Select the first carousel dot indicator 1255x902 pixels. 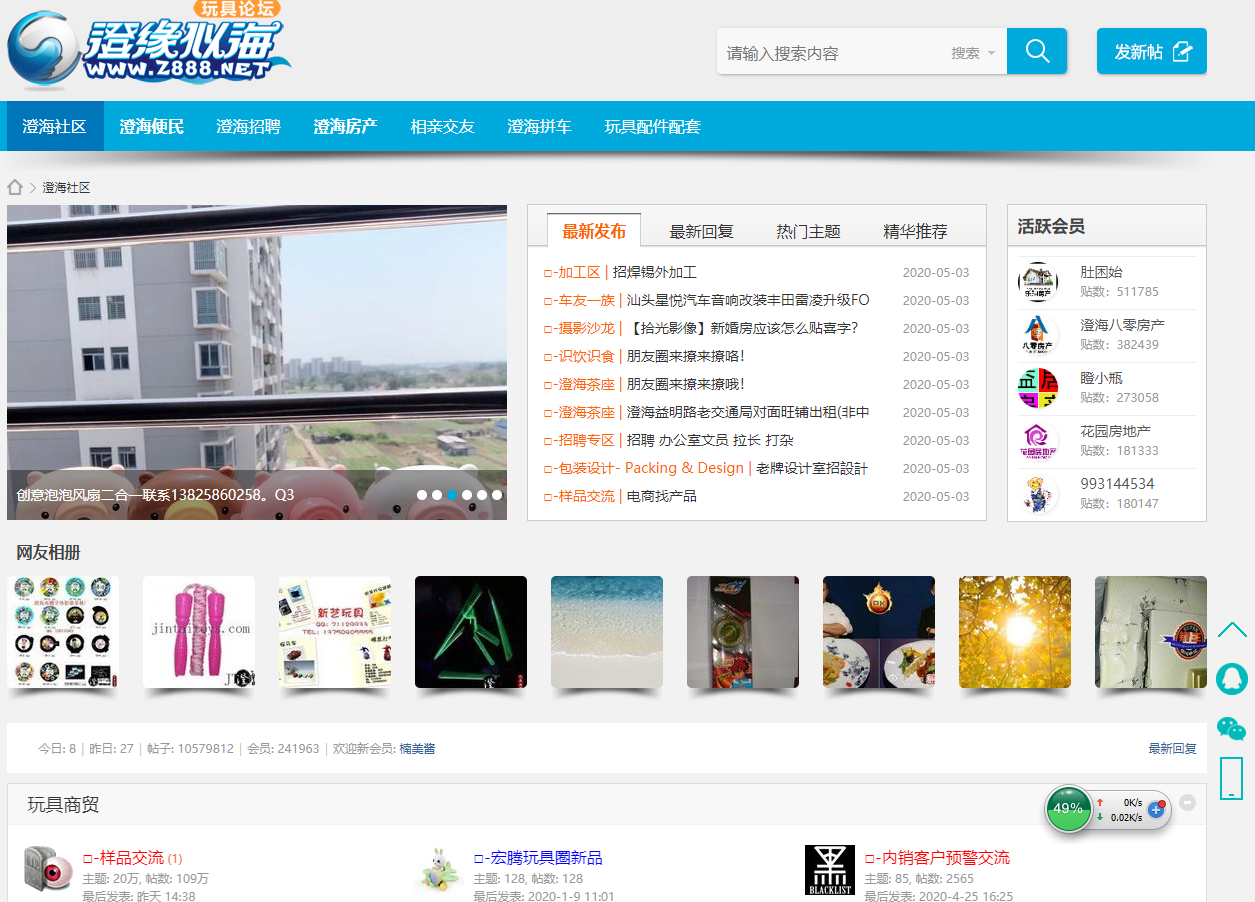422,495
